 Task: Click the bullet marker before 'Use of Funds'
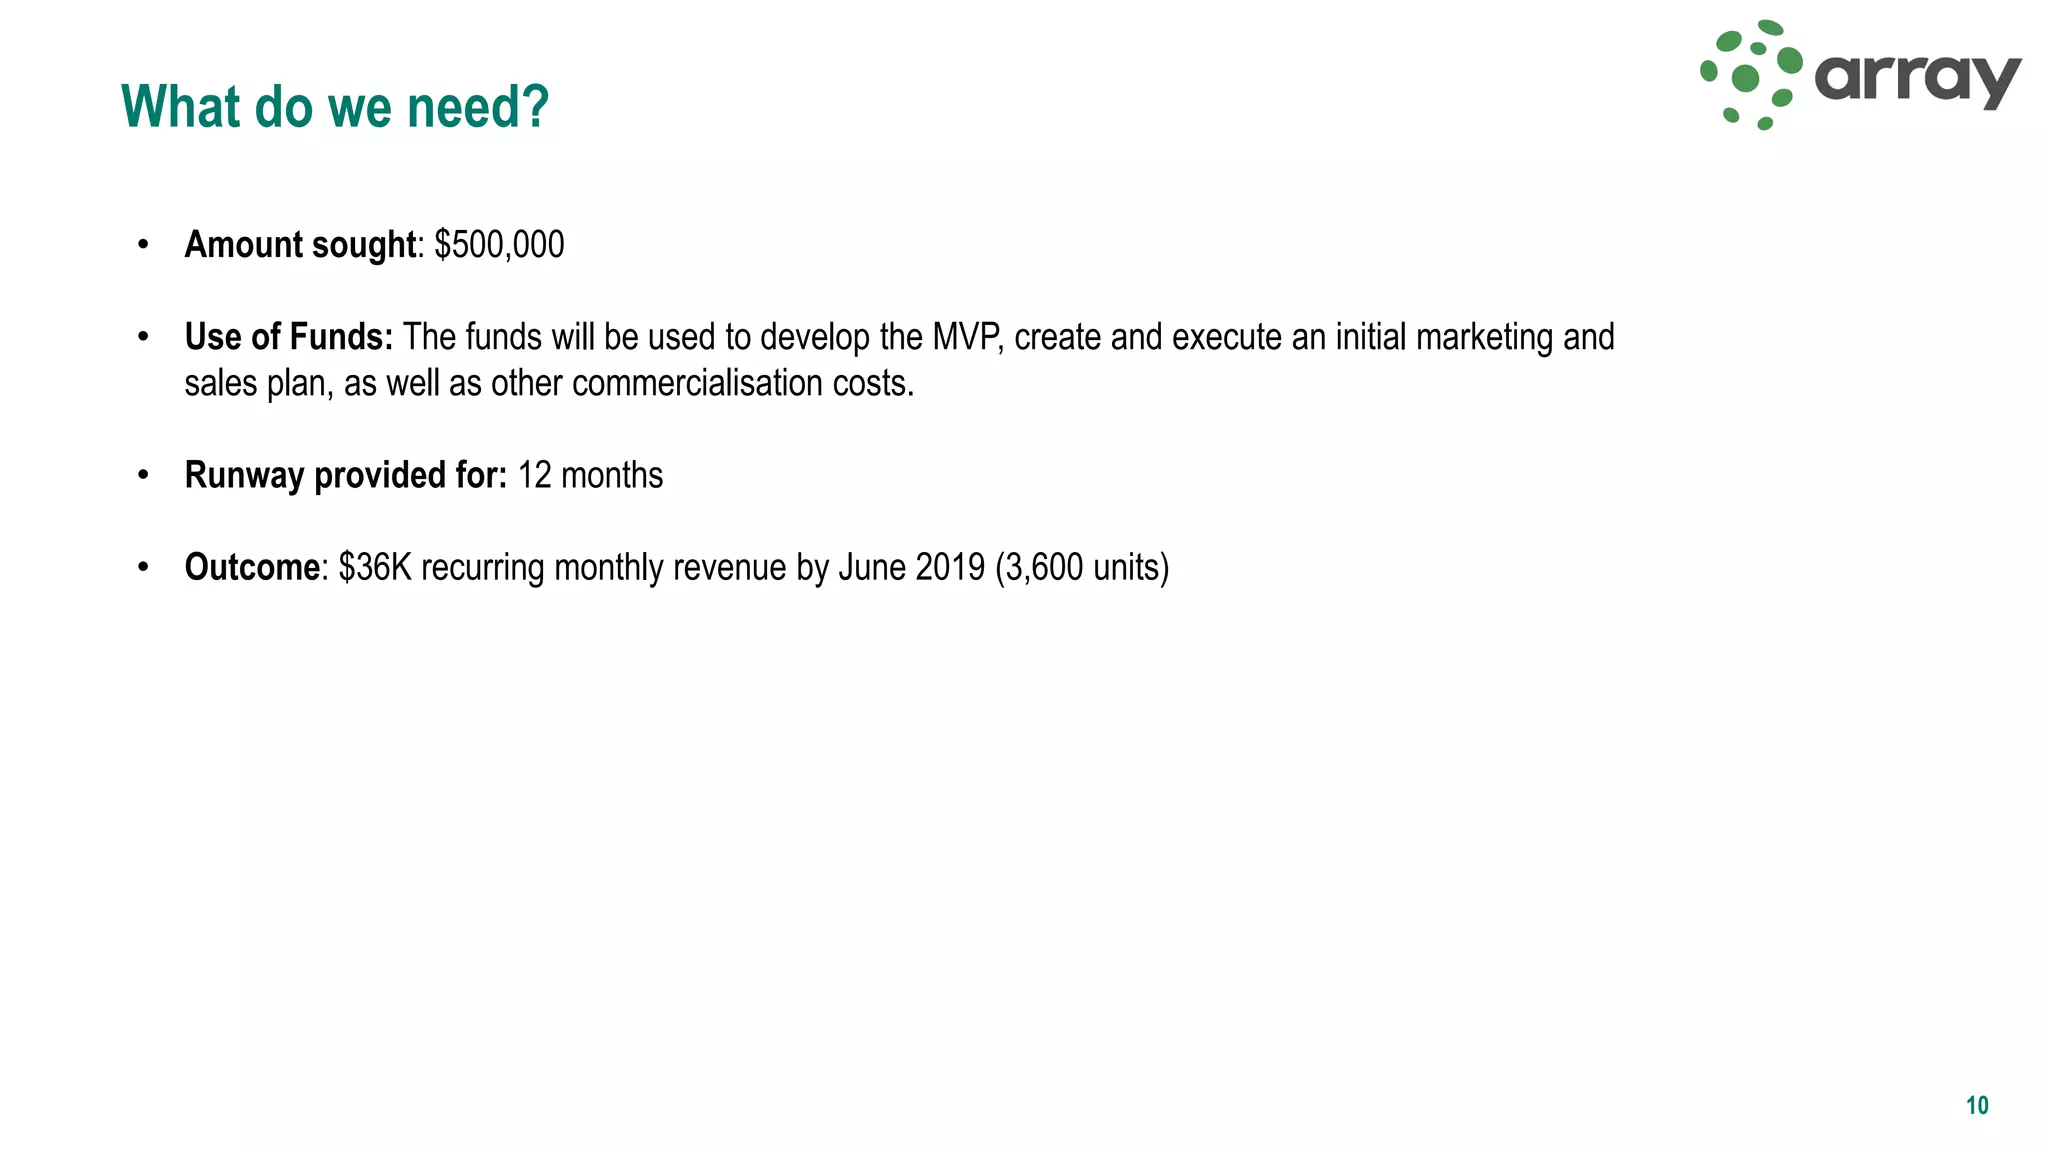pos(144,337)
